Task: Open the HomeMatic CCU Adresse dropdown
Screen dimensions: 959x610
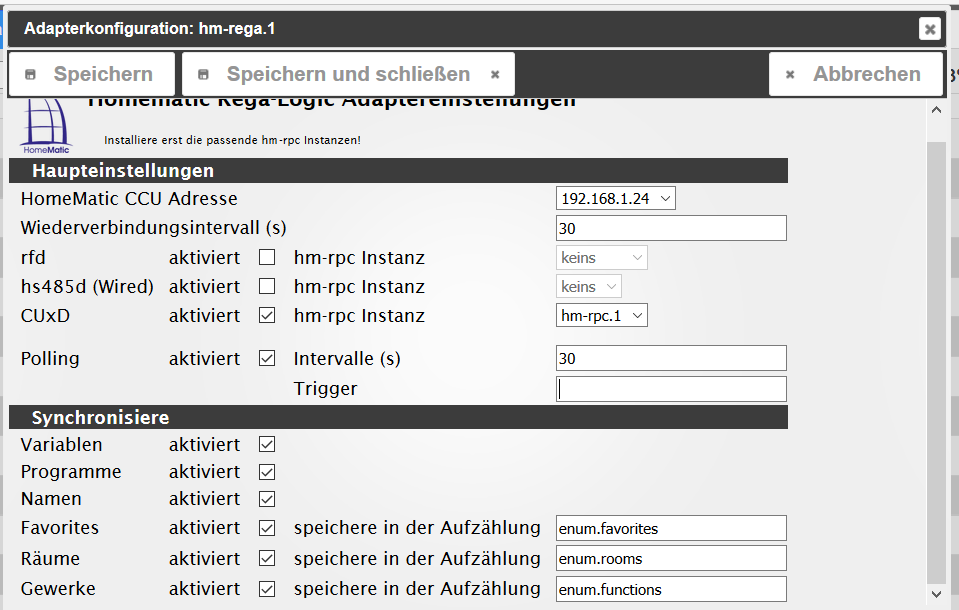Action: (616, 198)
